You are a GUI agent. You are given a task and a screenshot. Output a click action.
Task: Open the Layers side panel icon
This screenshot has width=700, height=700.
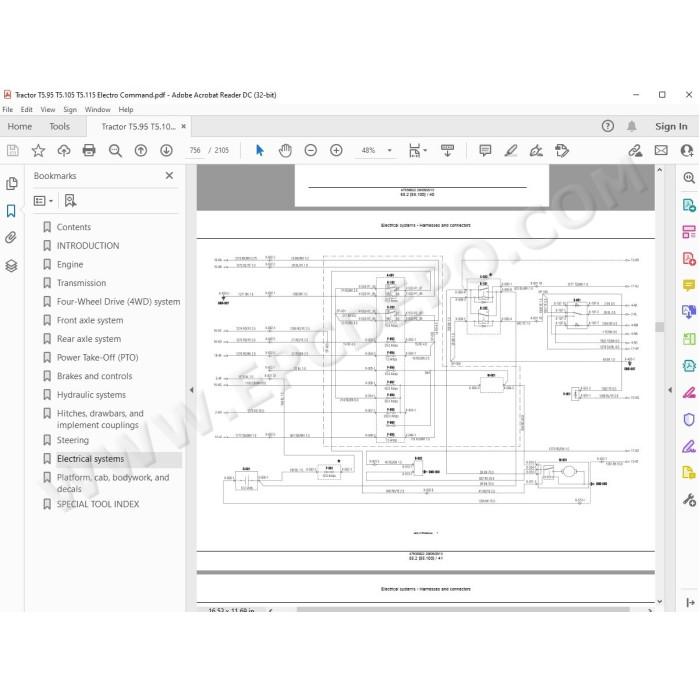pyautogui.click(x=11, y=266)
